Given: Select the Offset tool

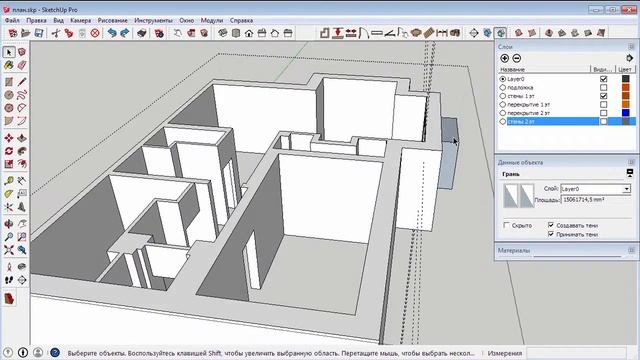Looking at the screenshot, I should click(22, 164).
